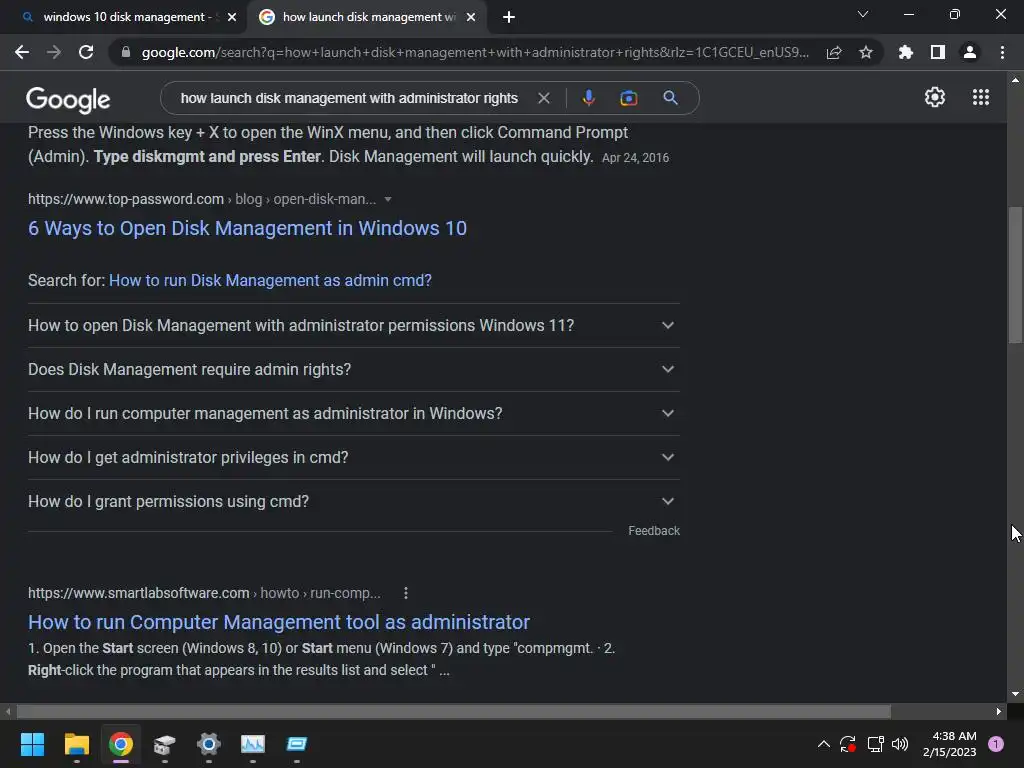Close the windows 10 disk management tab
Viewport: 1024px width, 768px height.
(x=232, y=17)
